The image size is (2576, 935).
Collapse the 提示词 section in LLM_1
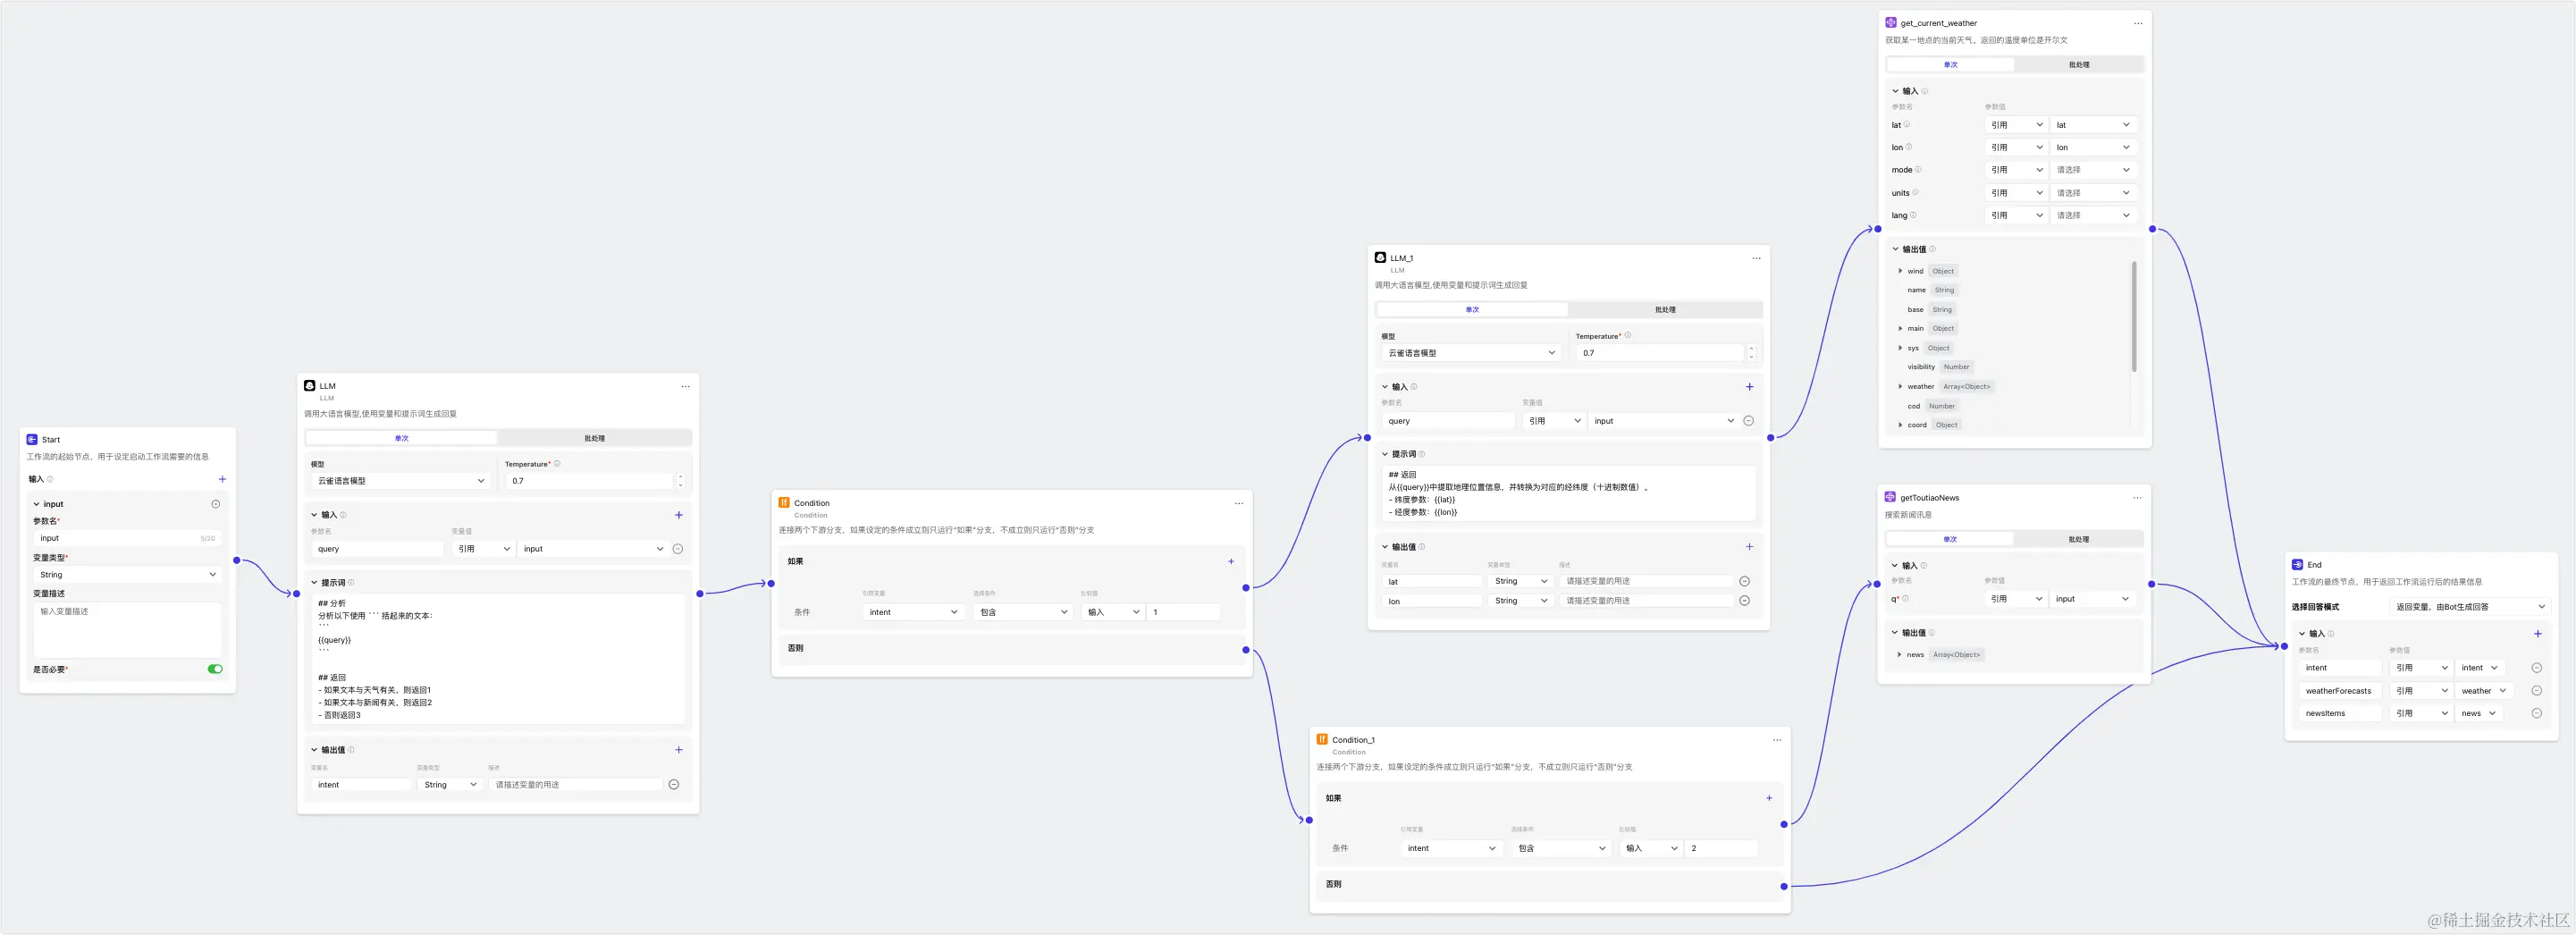coord(1385,454)
